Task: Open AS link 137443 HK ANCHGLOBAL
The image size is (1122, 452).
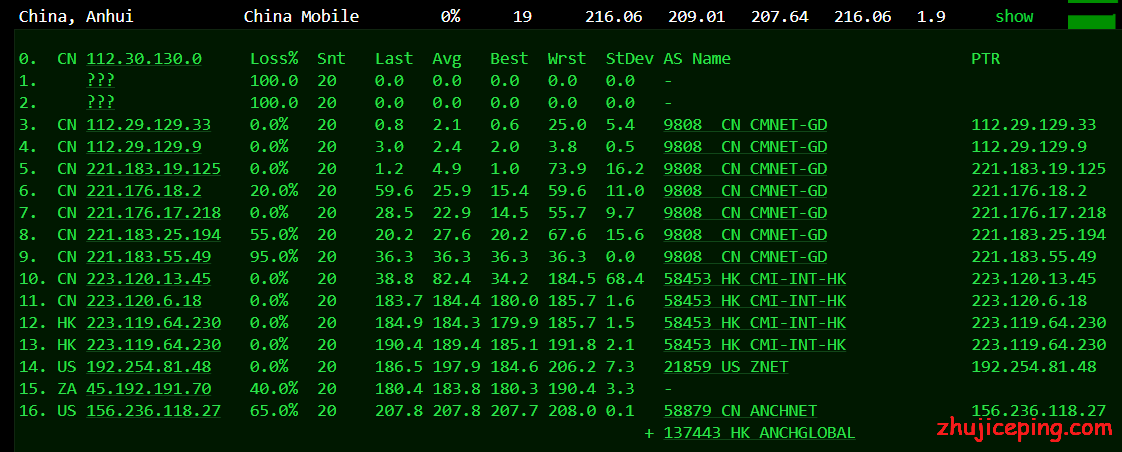Action: (759, 433)
